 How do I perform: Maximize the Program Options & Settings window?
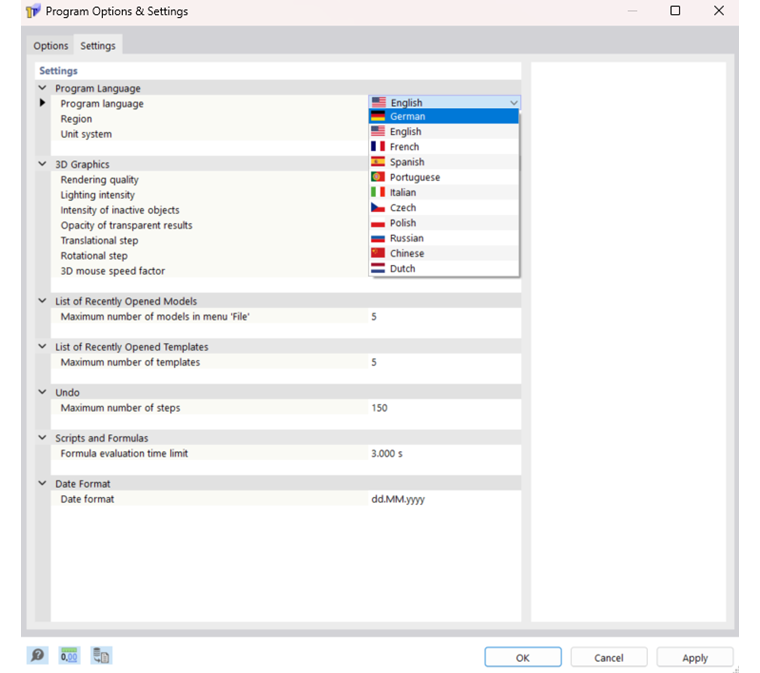coord(675,11)
